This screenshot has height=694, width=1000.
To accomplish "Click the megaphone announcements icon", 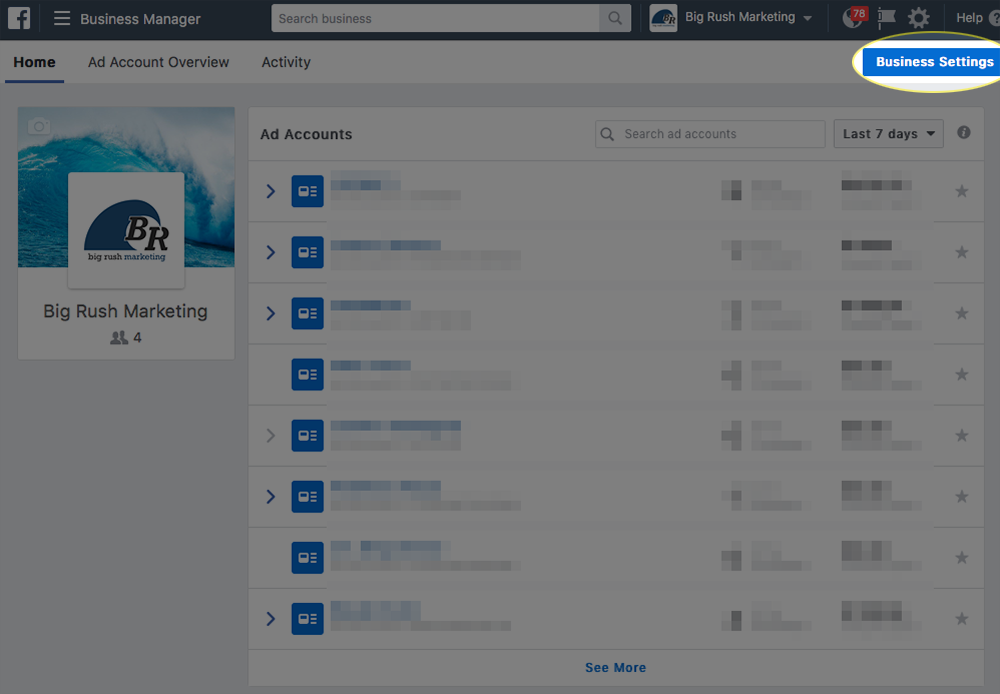I will [x=886, y=17].
